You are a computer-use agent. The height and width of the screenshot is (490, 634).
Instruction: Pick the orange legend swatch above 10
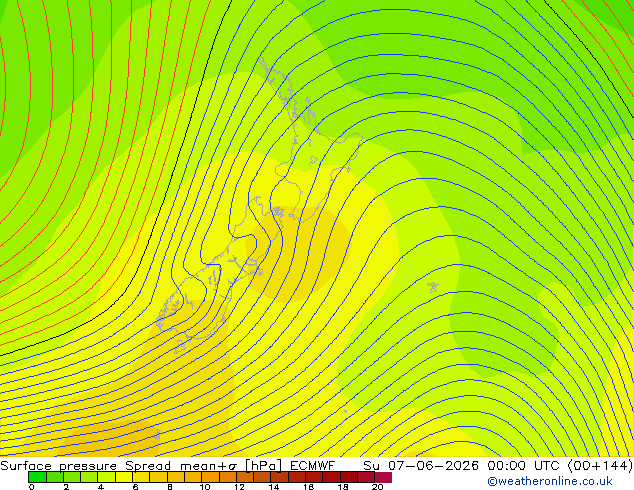[211, 477]
